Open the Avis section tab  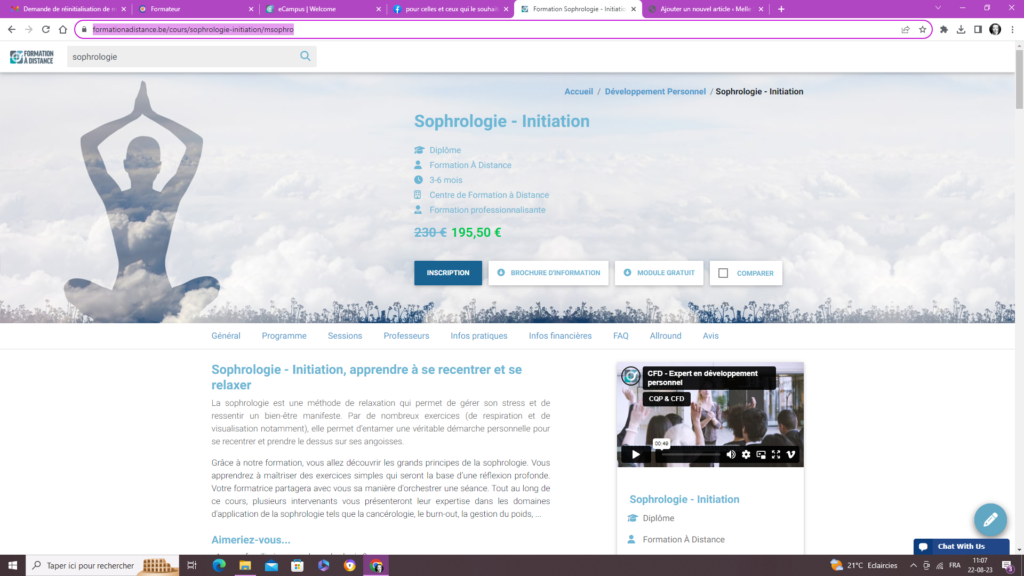point(711,336)
